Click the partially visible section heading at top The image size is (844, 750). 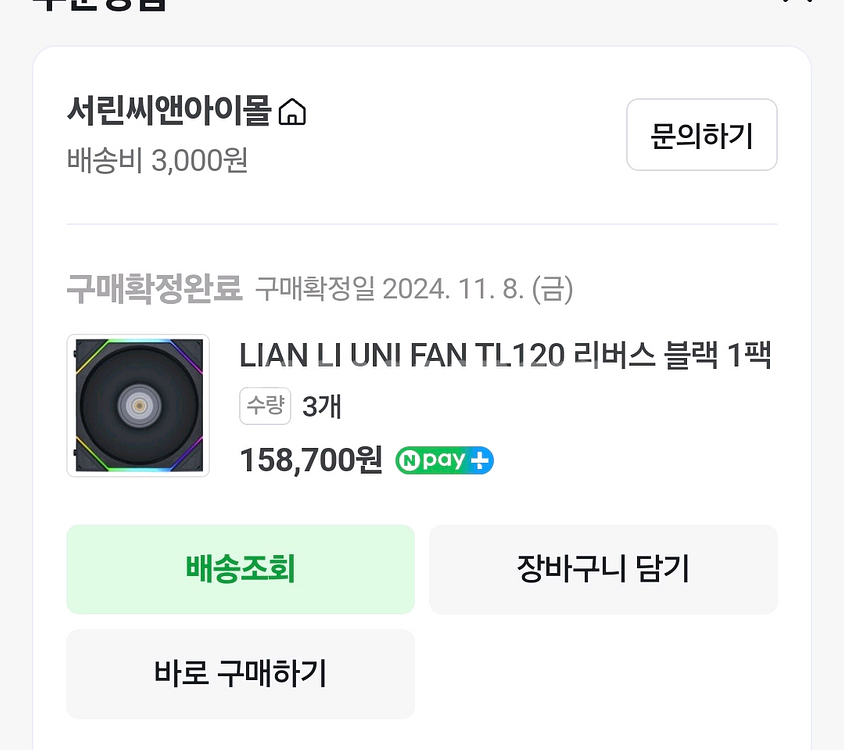coord(100,4)
